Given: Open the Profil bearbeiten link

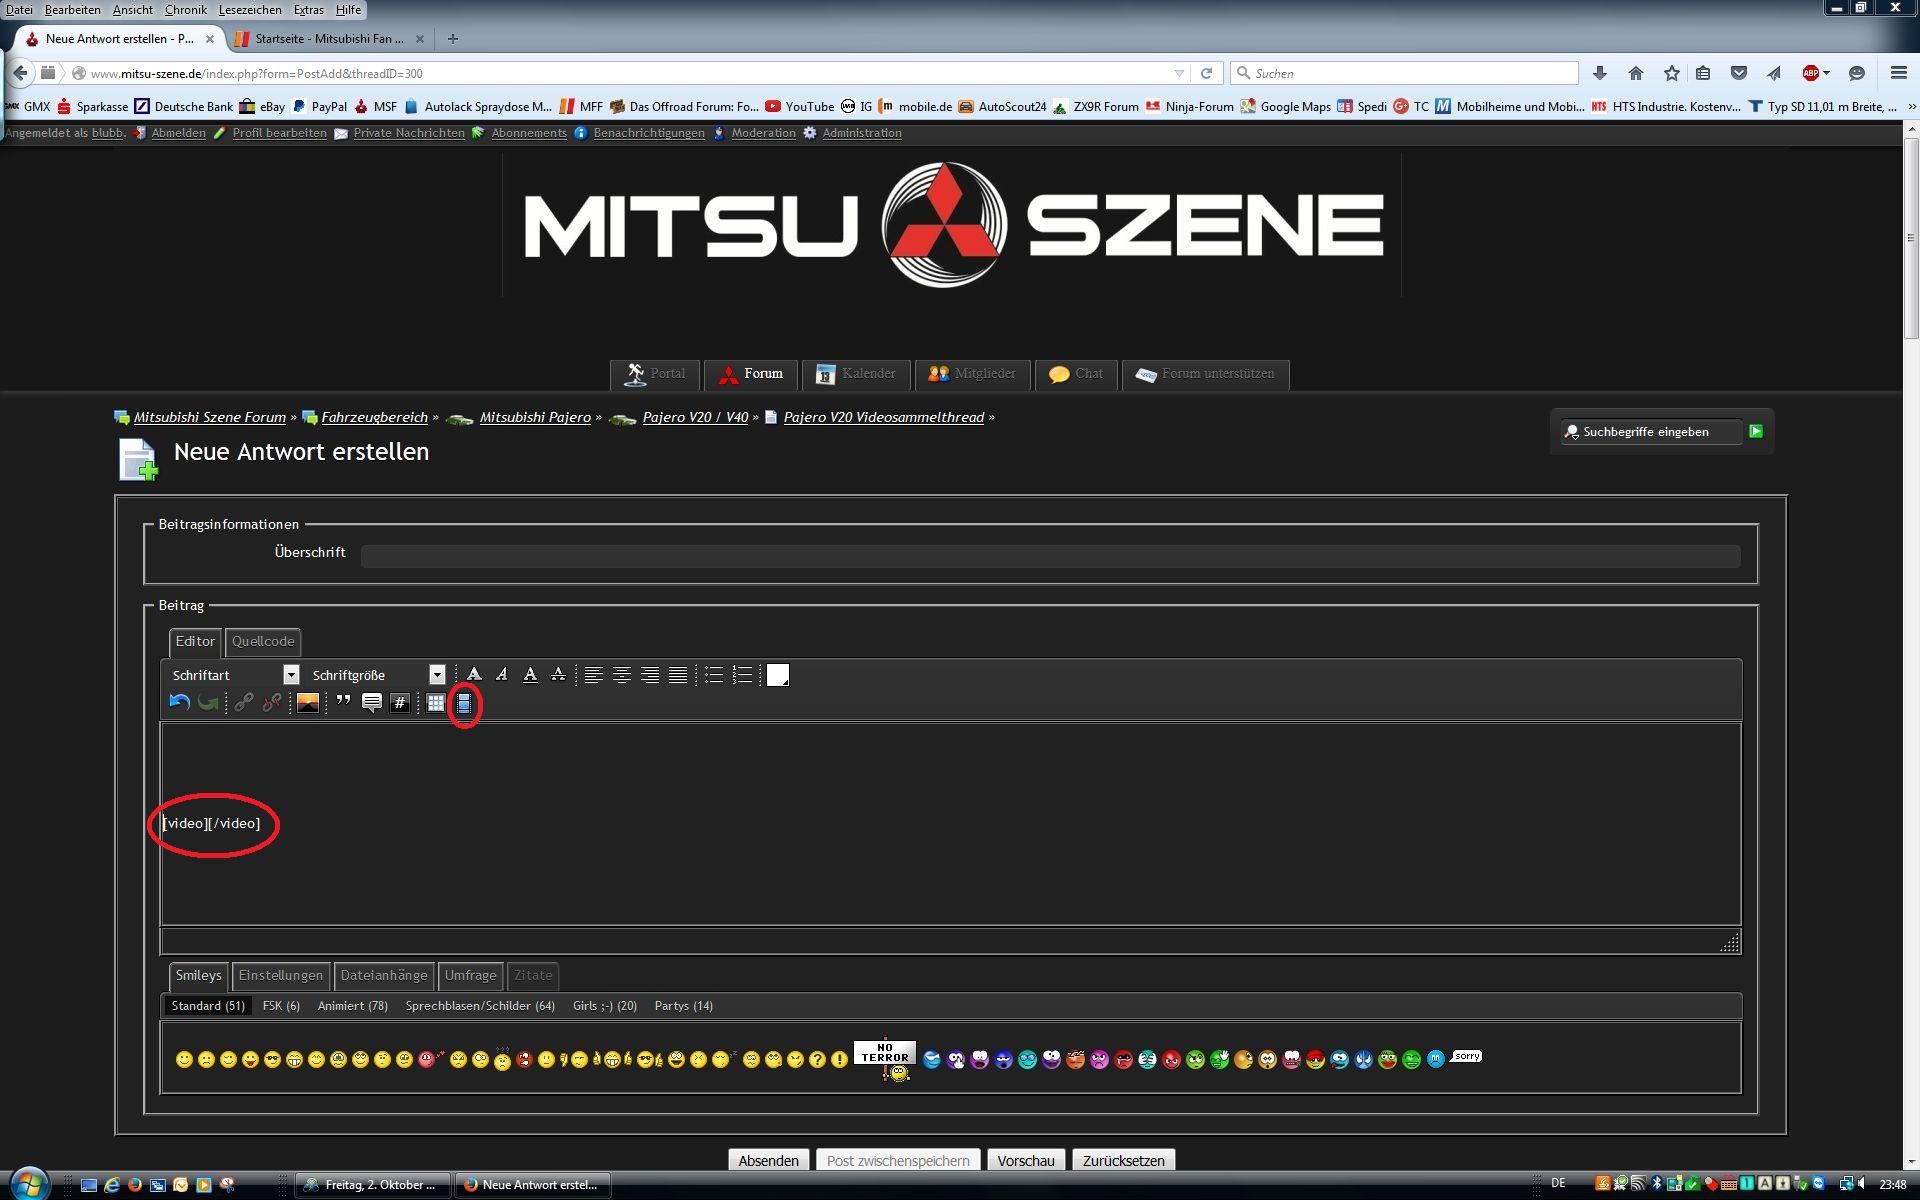Looking at the screenshot, I should click(x=279, y=133).
